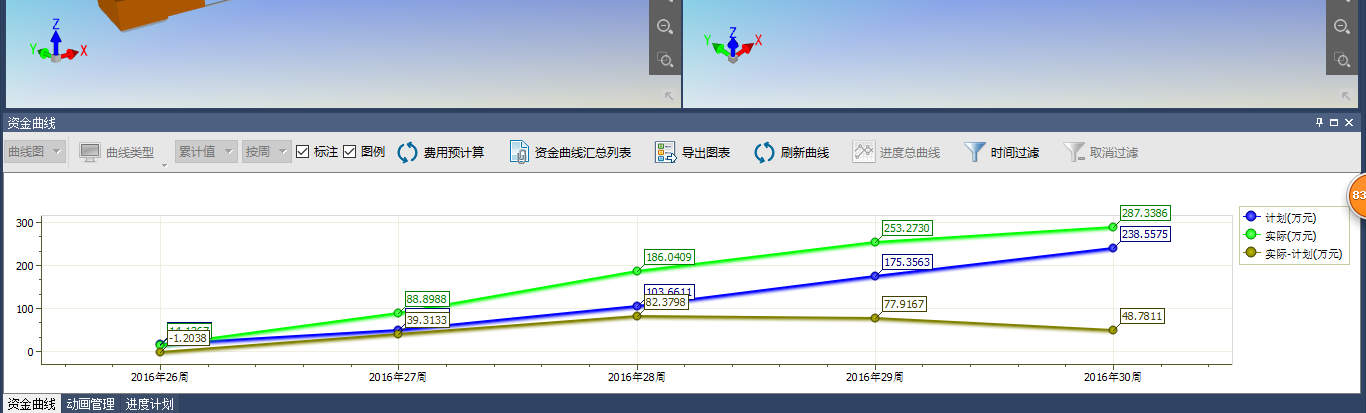Click zoom window icon in right viewport
This screenshot has height=413, width=1366.
click(x=1341, y=60)
